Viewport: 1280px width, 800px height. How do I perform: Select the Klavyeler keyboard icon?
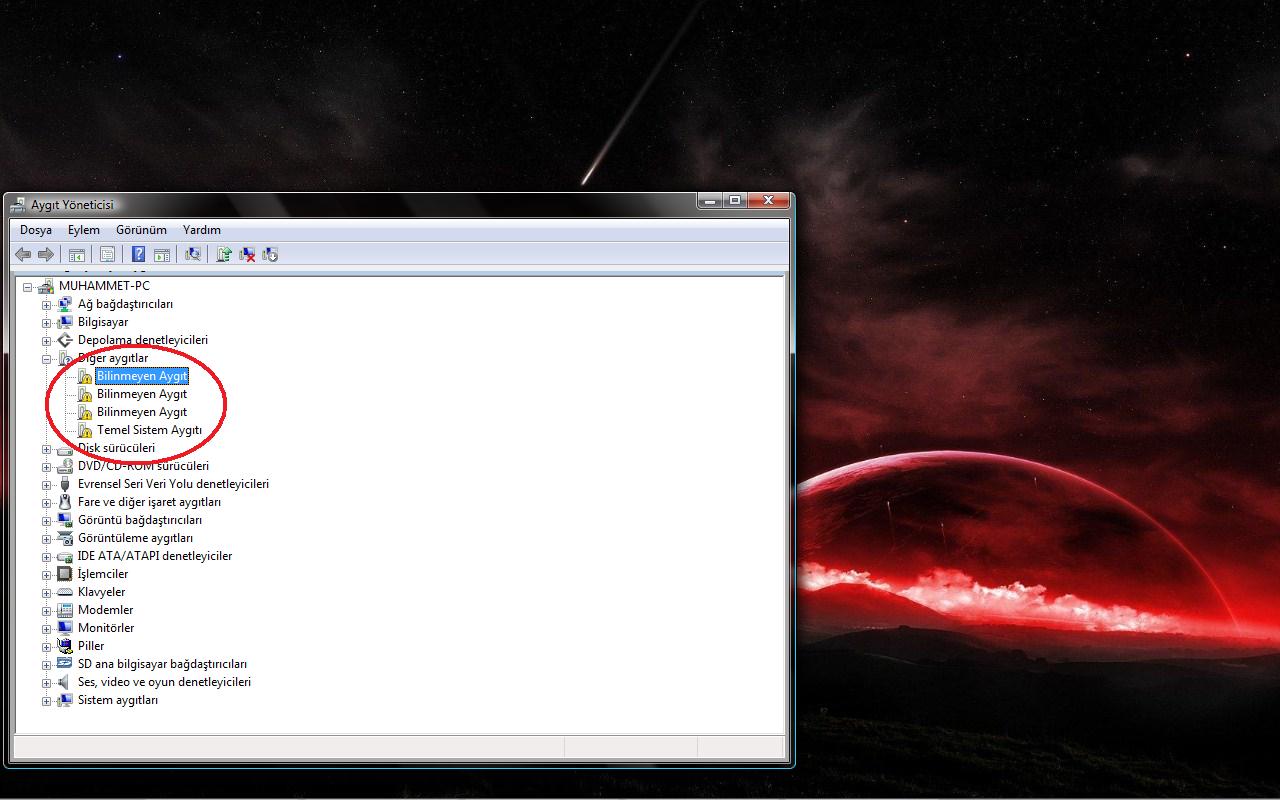pos(65,592)
